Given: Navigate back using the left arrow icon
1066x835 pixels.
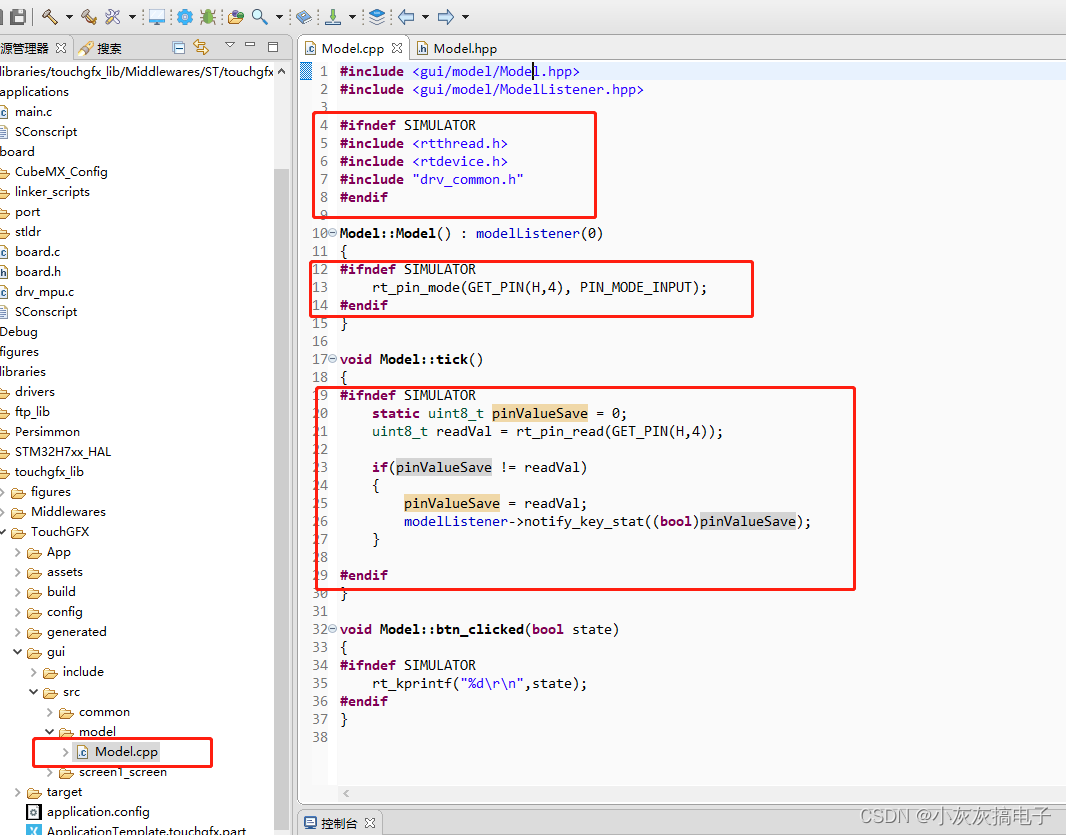Looking at the screenshot, I should tap(406, 17).
